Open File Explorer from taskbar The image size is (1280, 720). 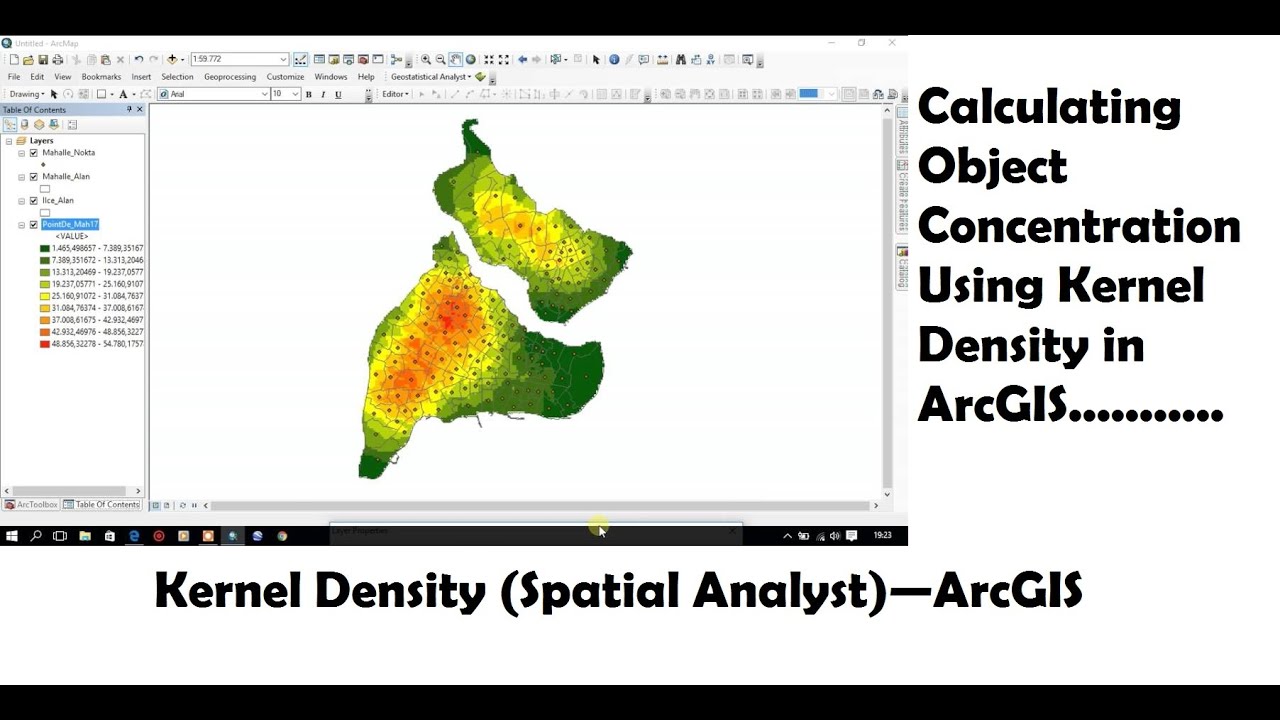coord(85,536)
